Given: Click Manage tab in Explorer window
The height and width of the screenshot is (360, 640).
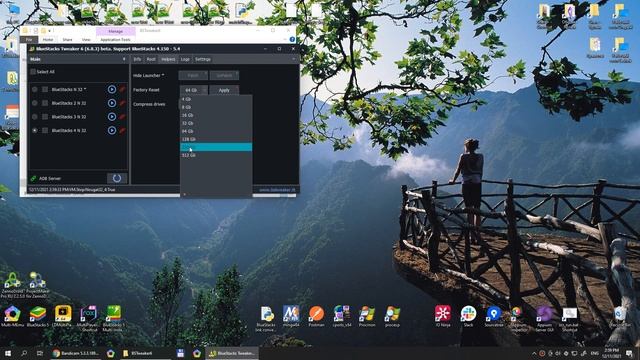Looking at the screenshot, I should tap(116, 31).
